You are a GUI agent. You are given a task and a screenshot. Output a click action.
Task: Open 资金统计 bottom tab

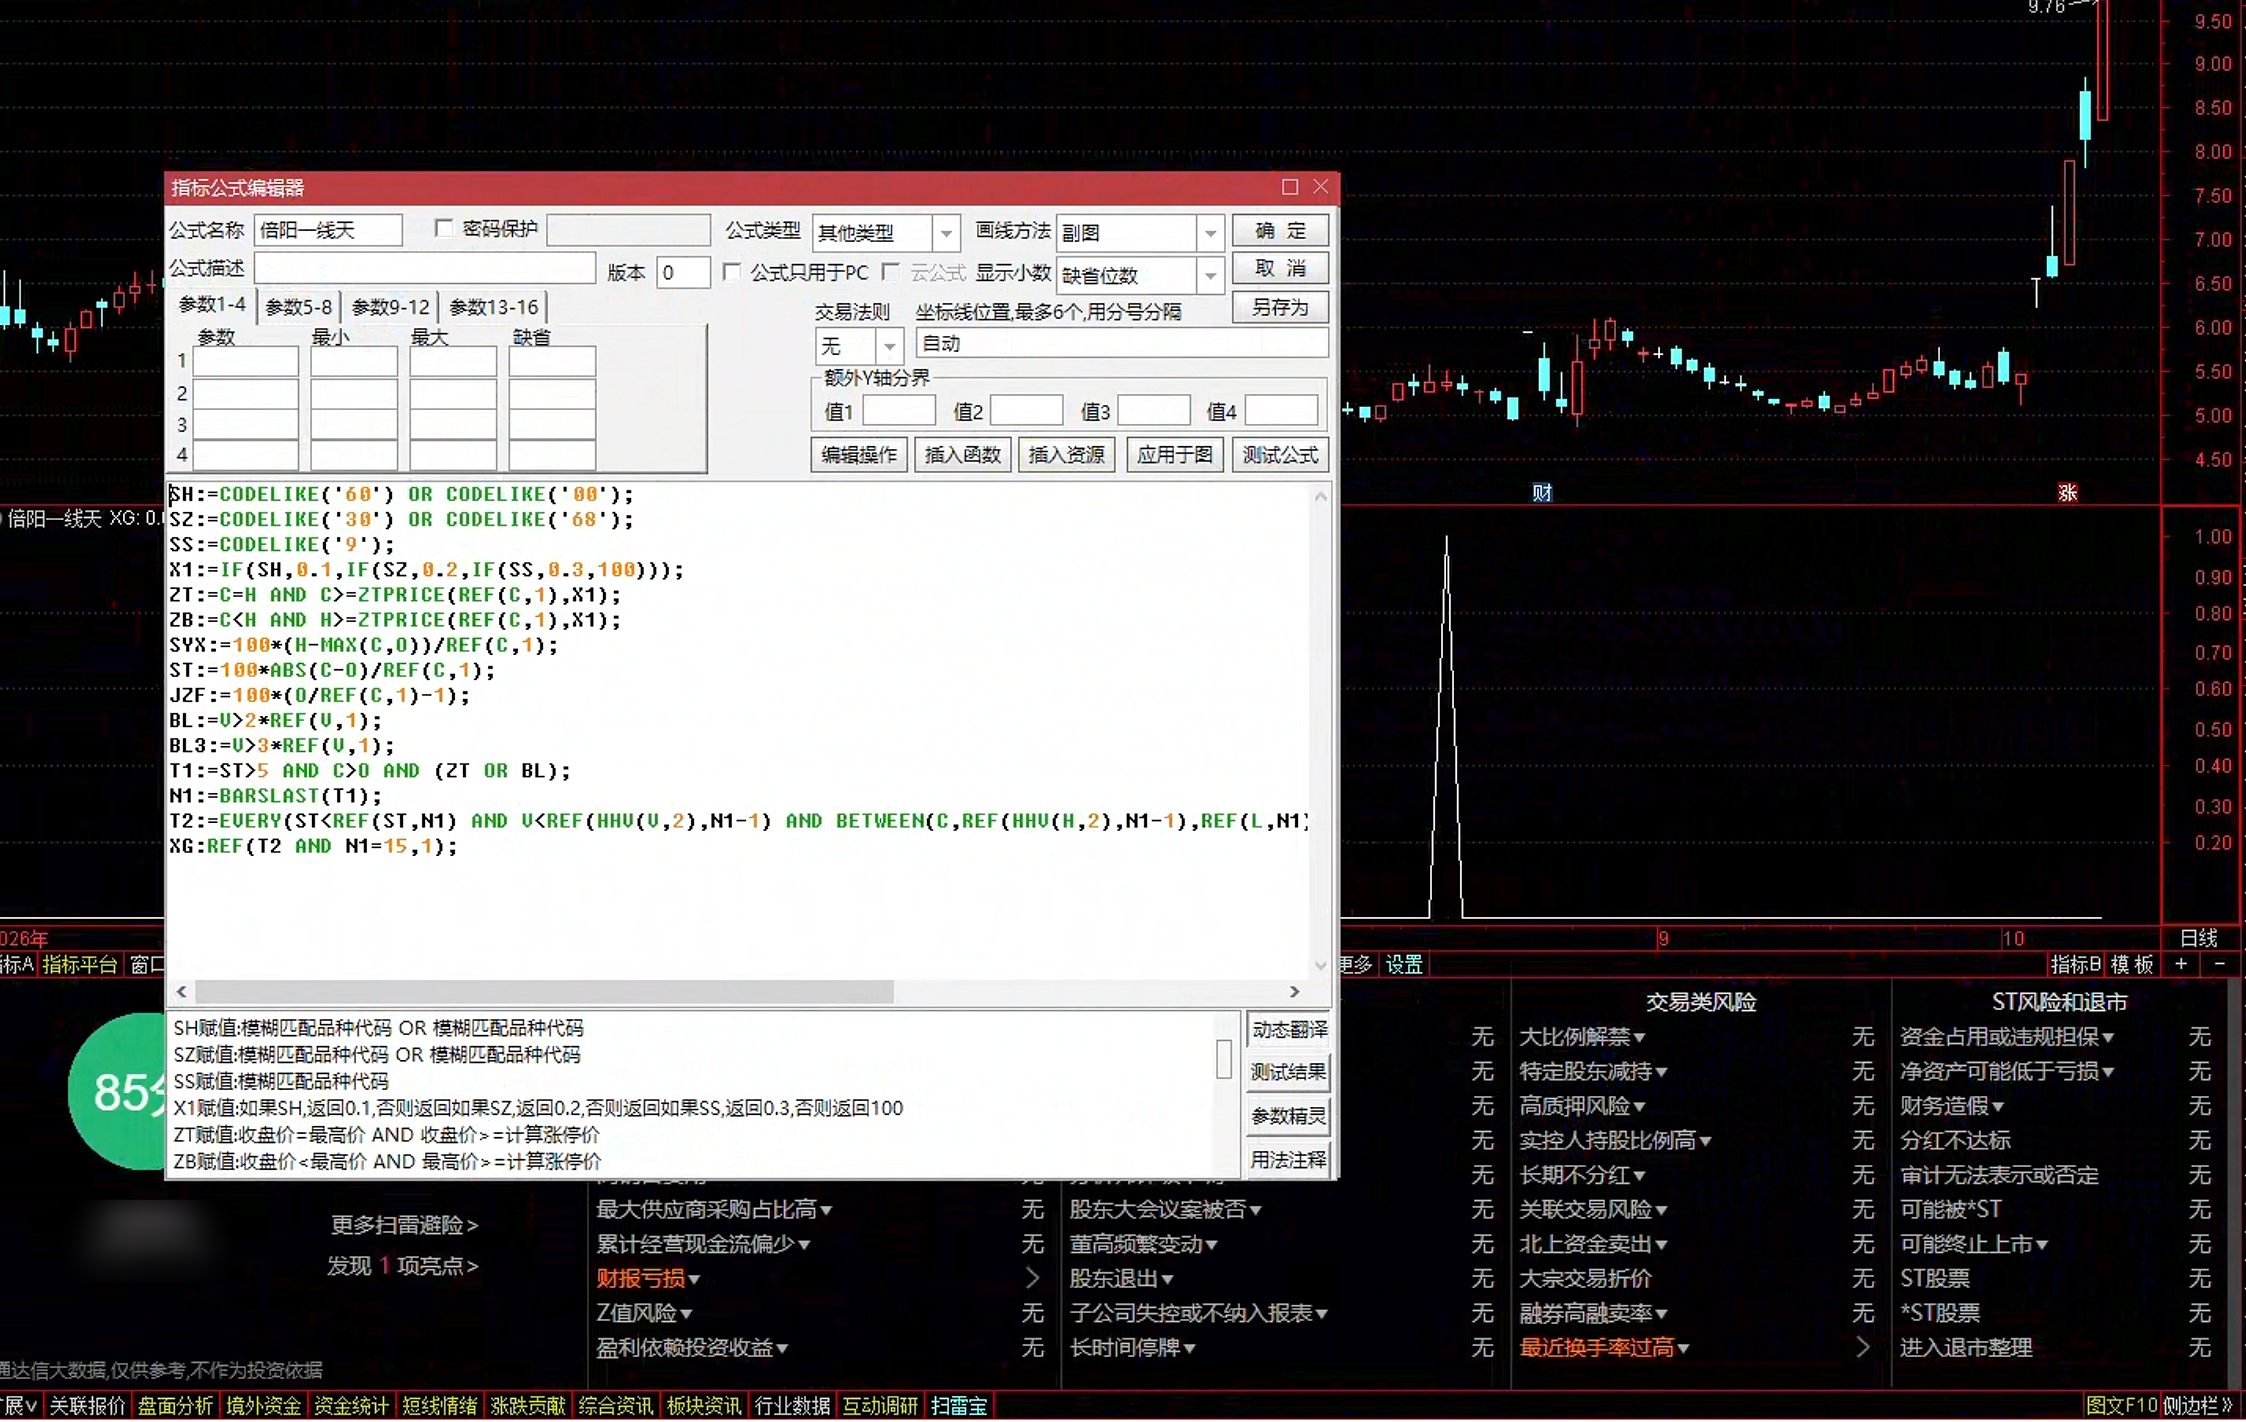point(351,1405)
